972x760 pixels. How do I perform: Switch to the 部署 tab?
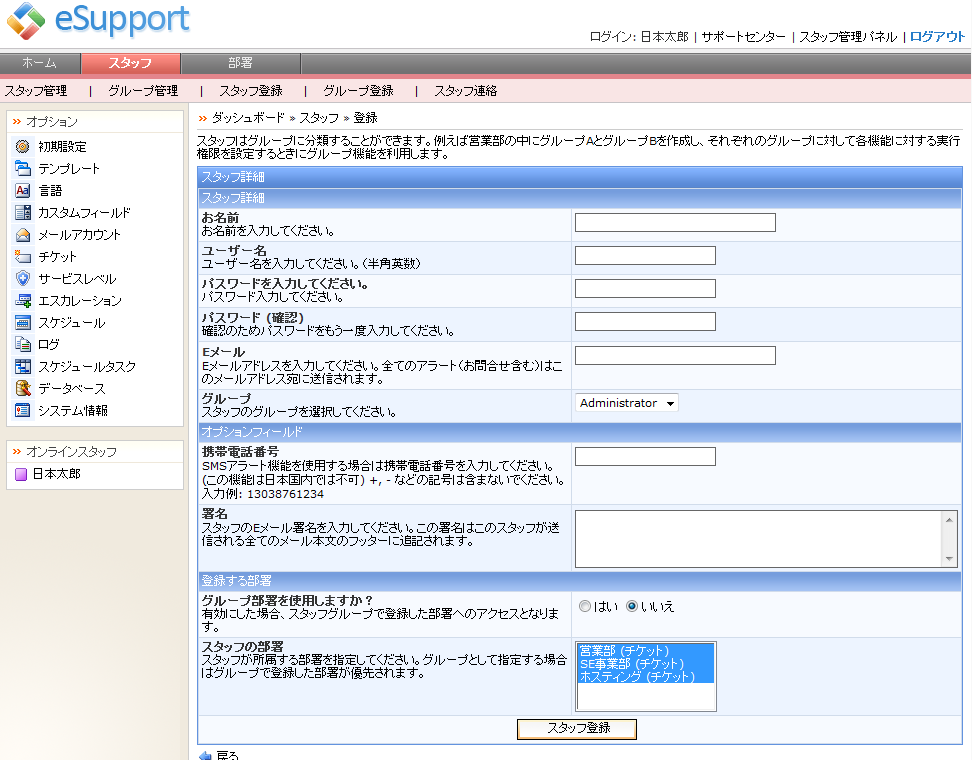tap(240, 62)
